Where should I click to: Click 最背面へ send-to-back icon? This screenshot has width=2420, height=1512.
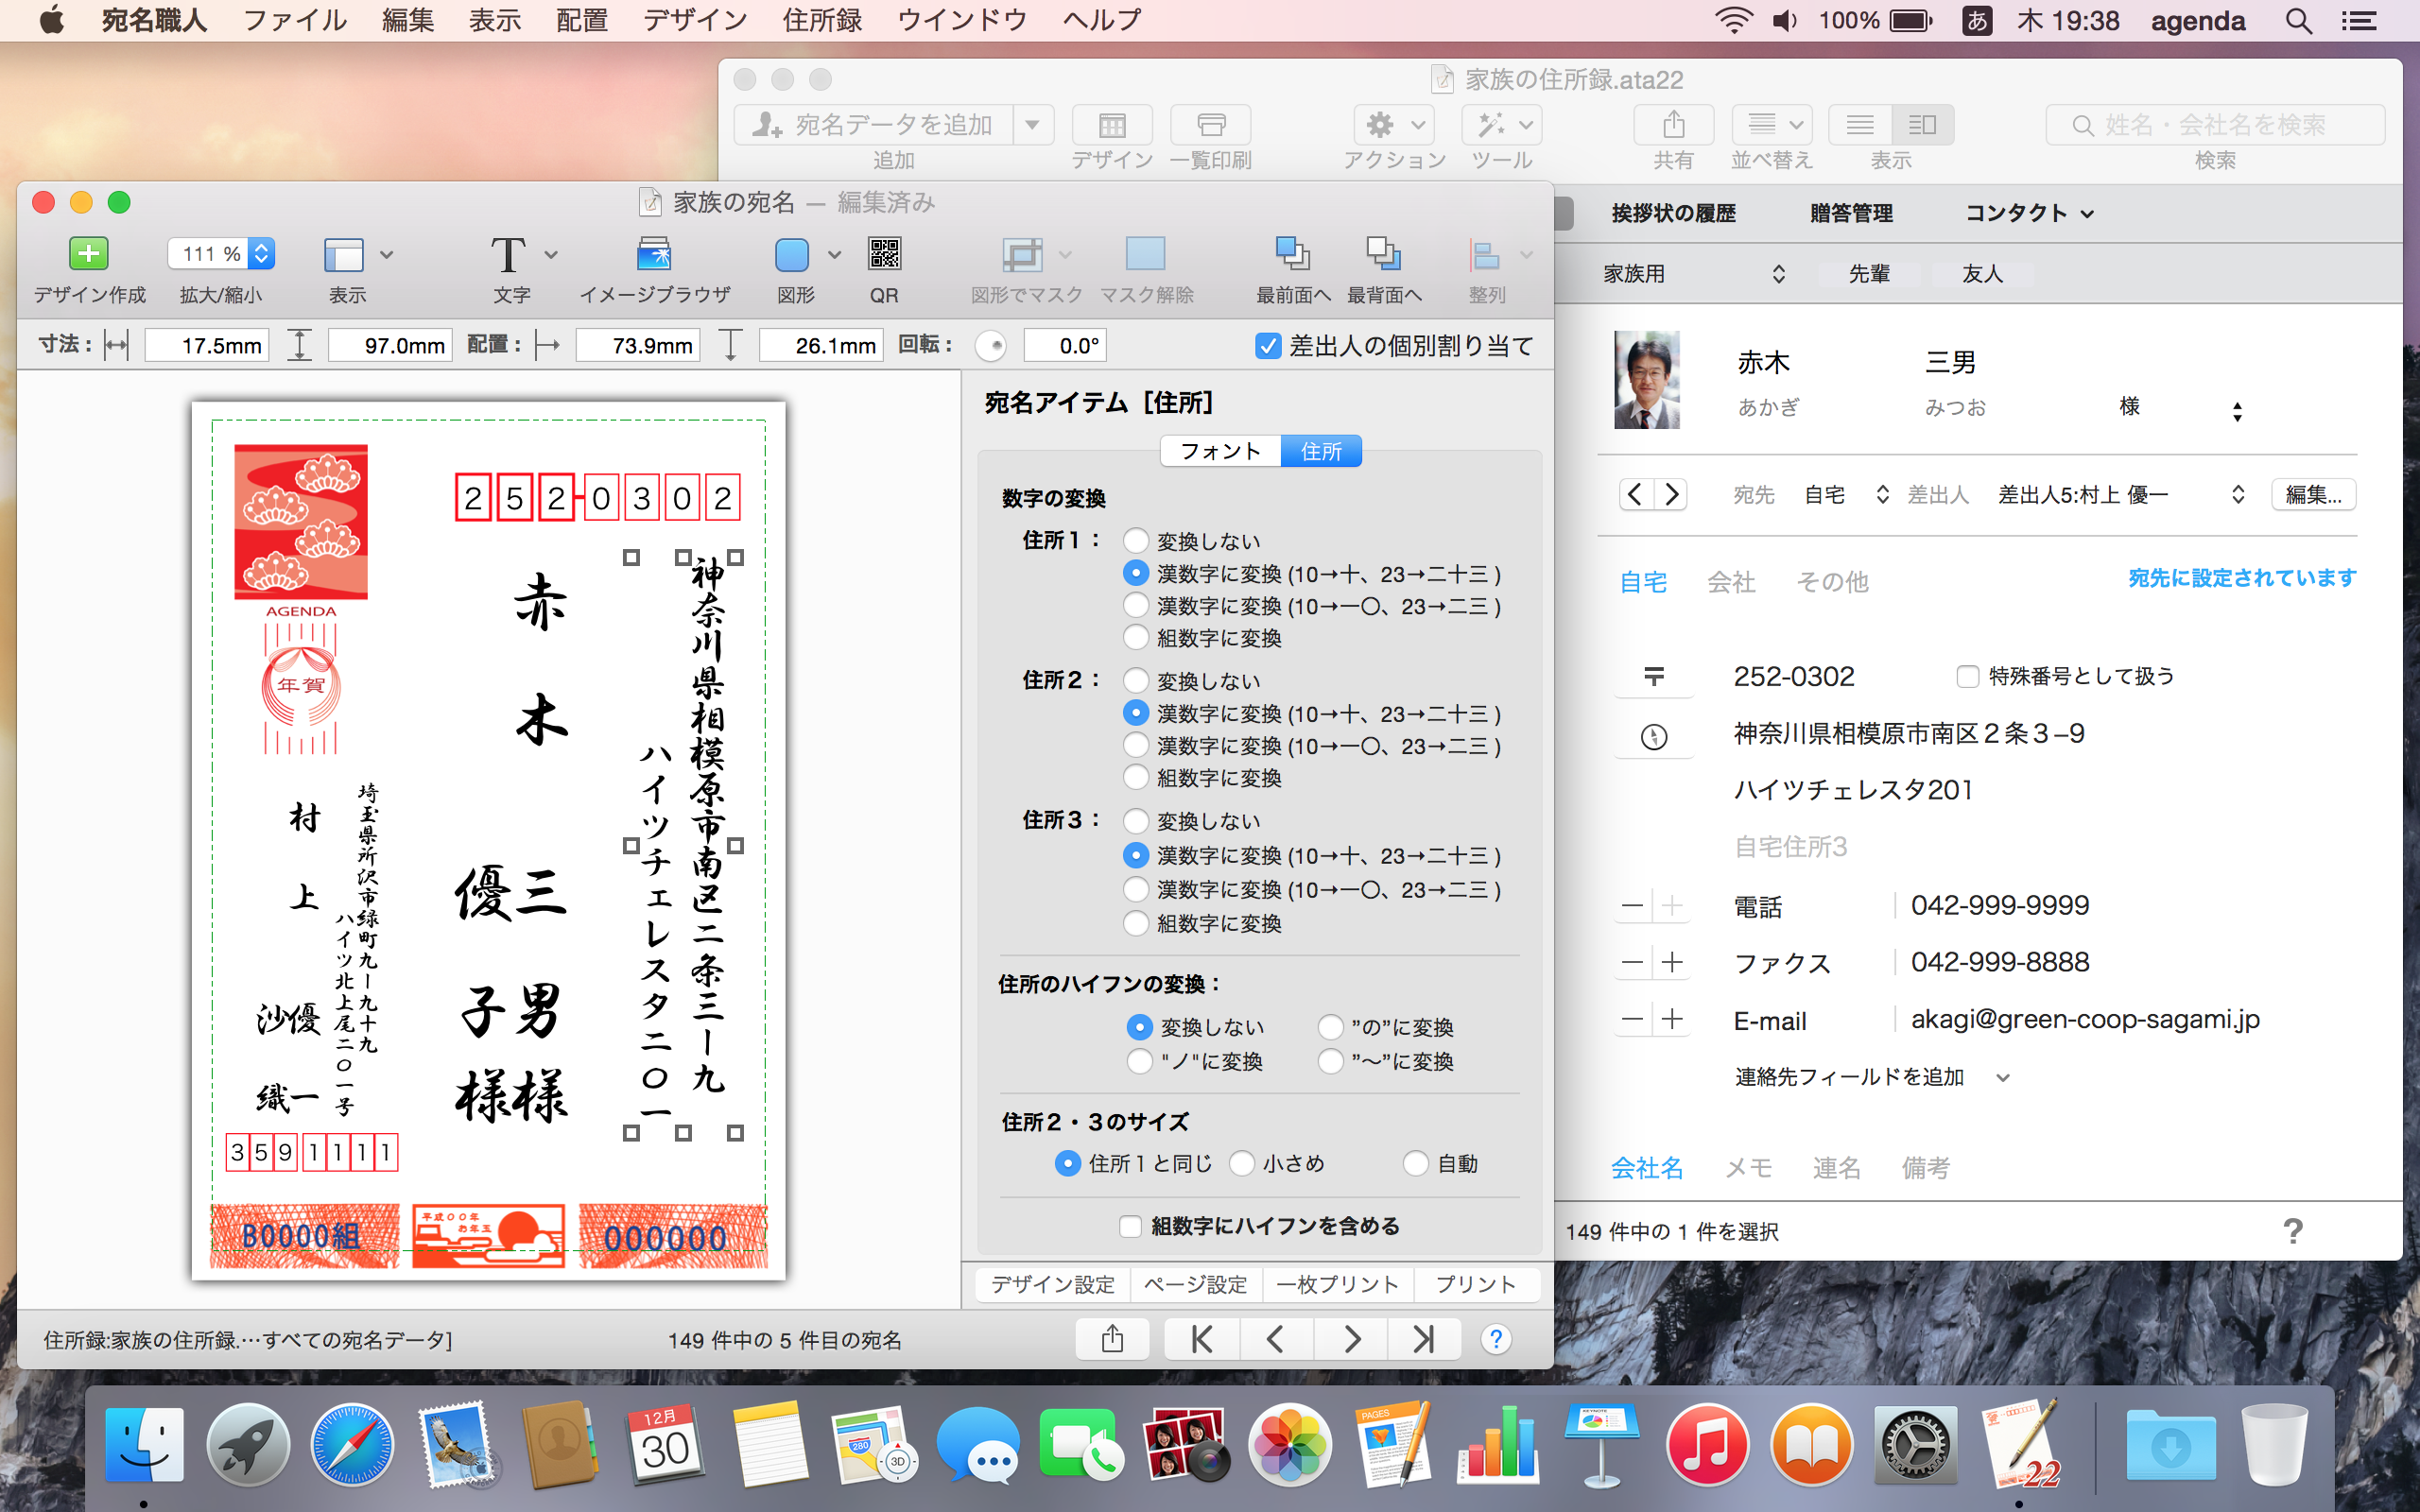[x=1383, y=254]
